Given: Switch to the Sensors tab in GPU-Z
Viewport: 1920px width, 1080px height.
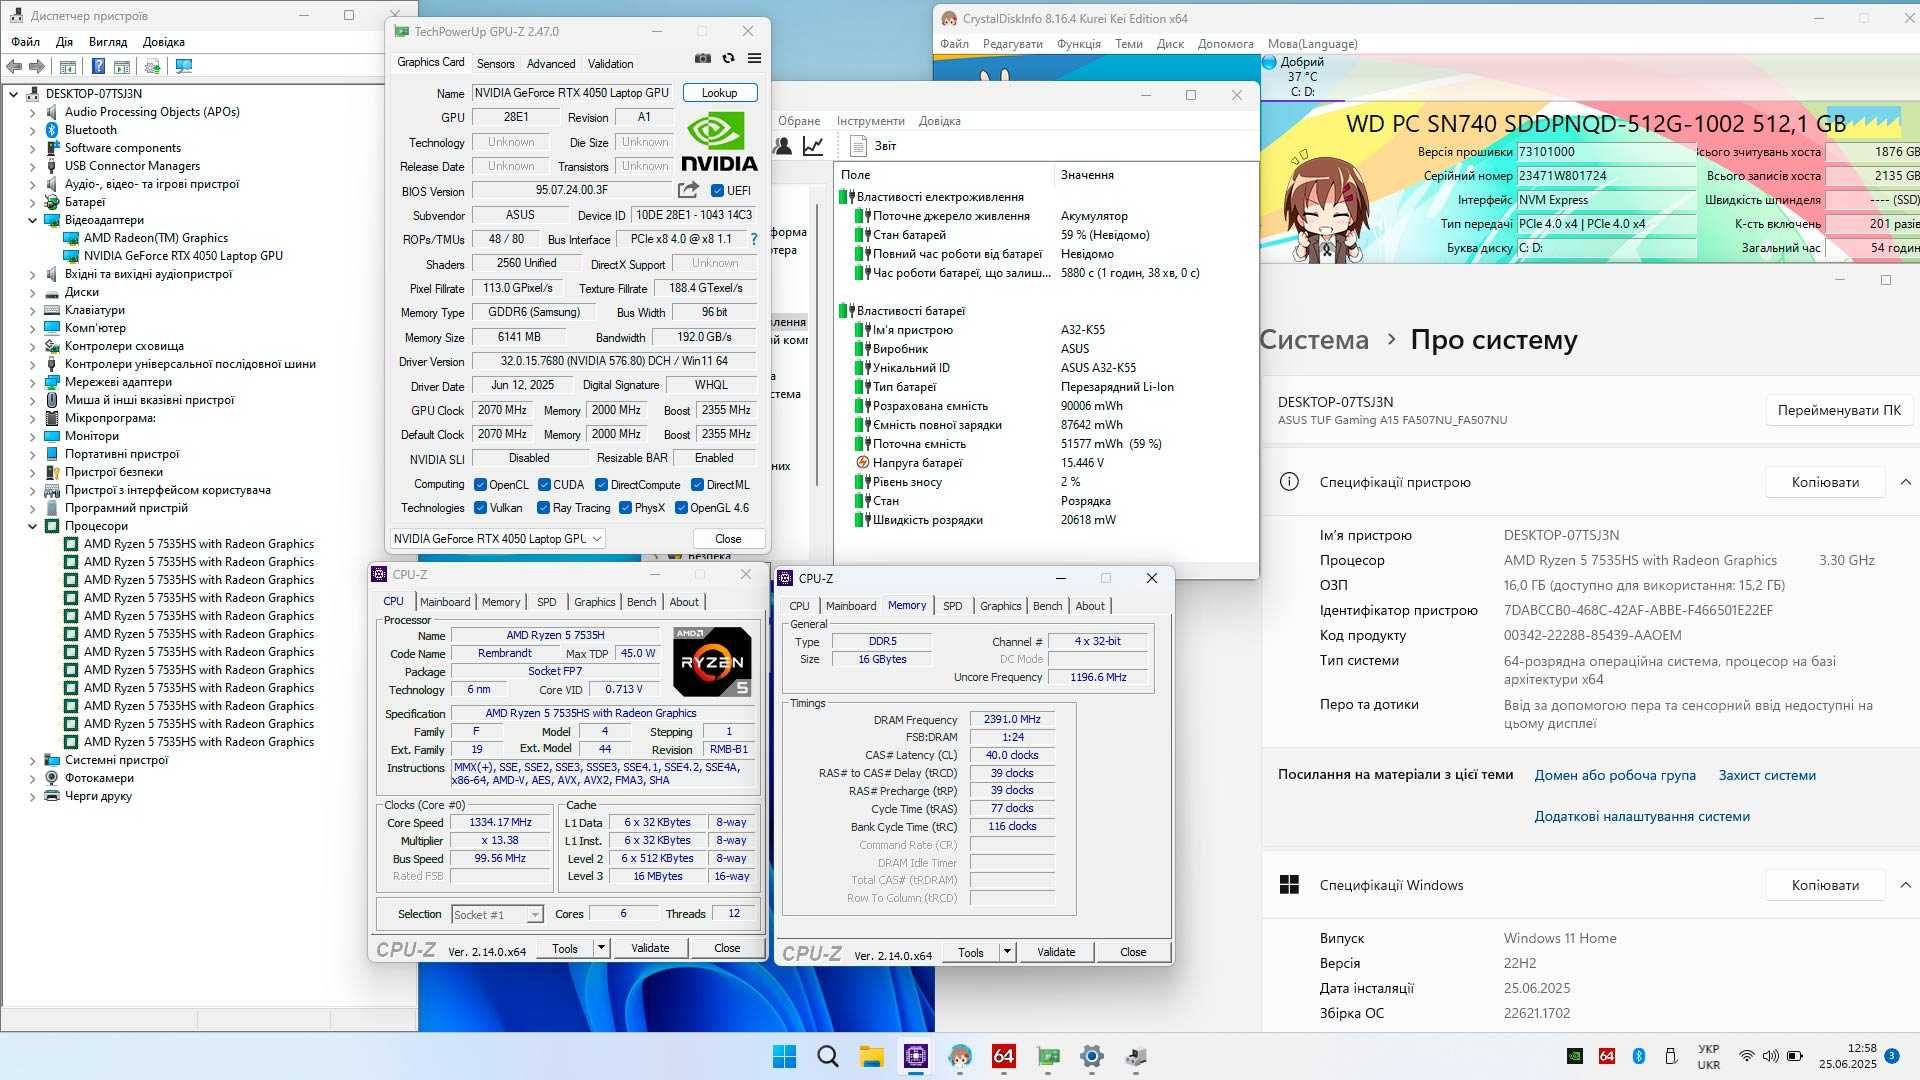Looking at the screenshot, I should click(x=495, y=64).
